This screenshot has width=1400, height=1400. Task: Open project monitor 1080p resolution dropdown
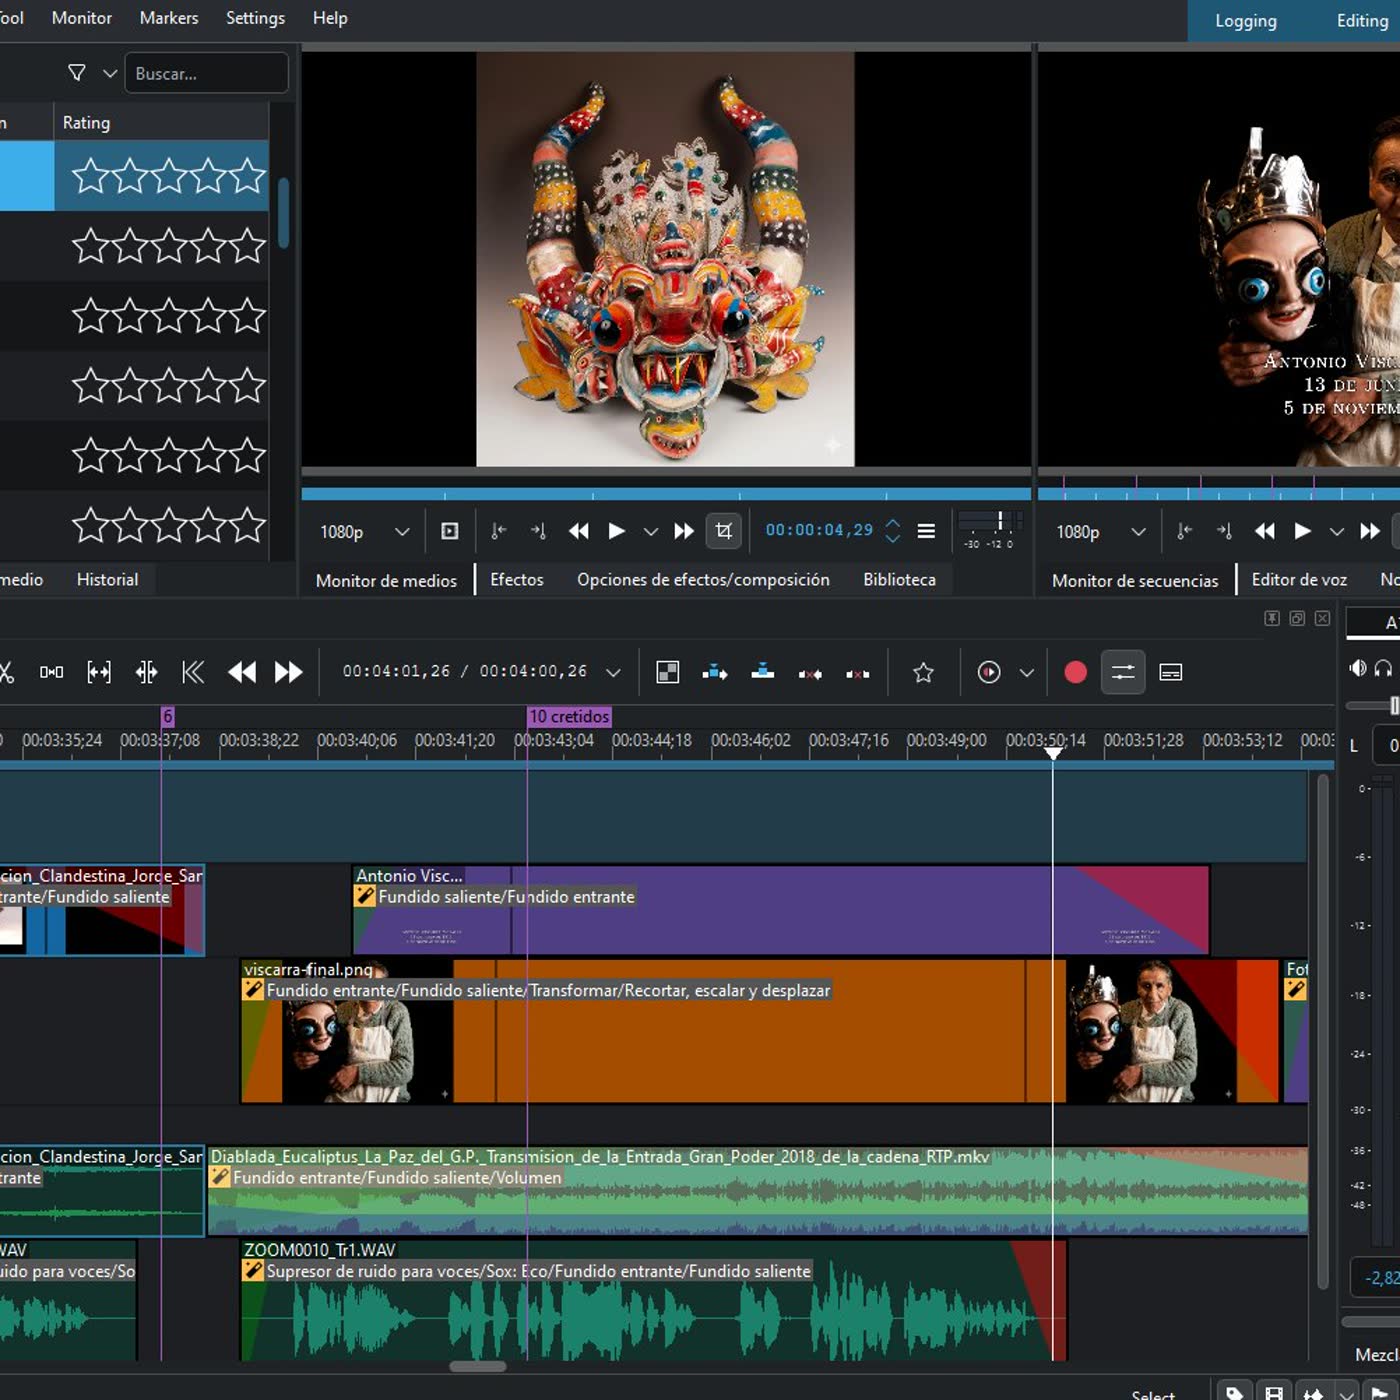1101,532
